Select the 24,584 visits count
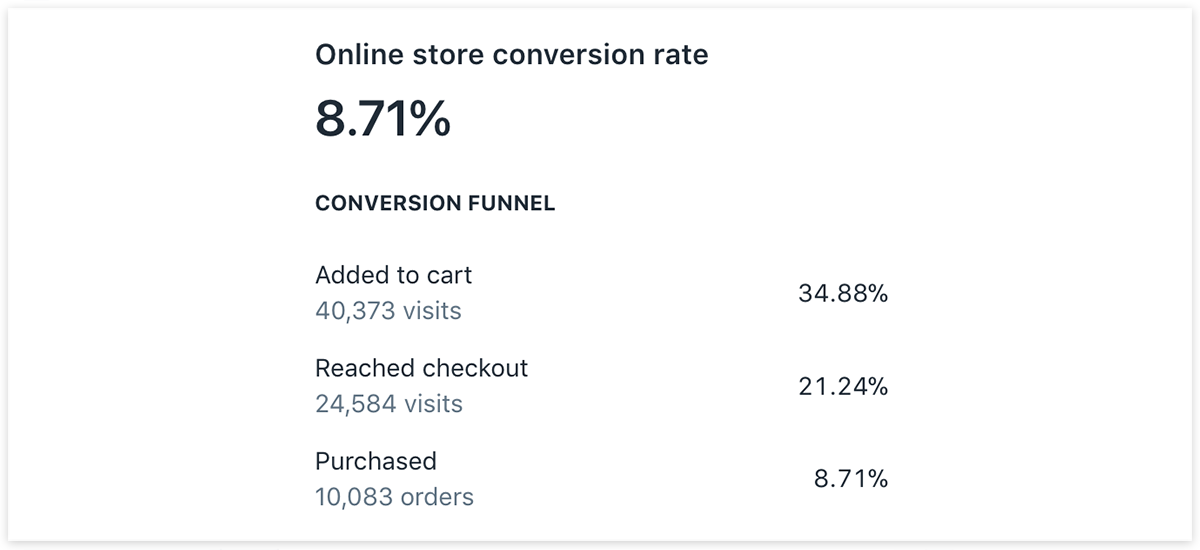Viewport: 1200px width, 550px height. (x=389, y=404)
